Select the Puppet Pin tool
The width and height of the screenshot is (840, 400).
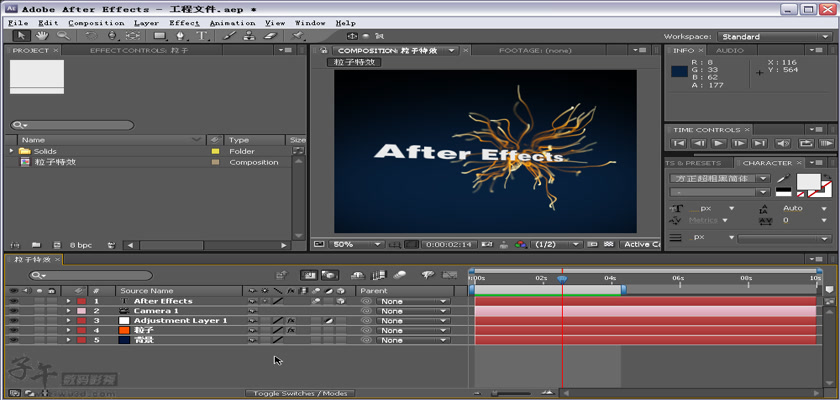click(x=297, y=36)
